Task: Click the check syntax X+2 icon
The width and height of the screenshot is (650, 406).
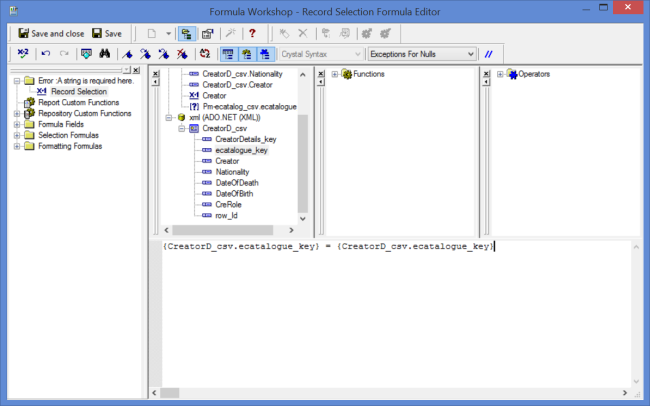Action: (21, 54)
